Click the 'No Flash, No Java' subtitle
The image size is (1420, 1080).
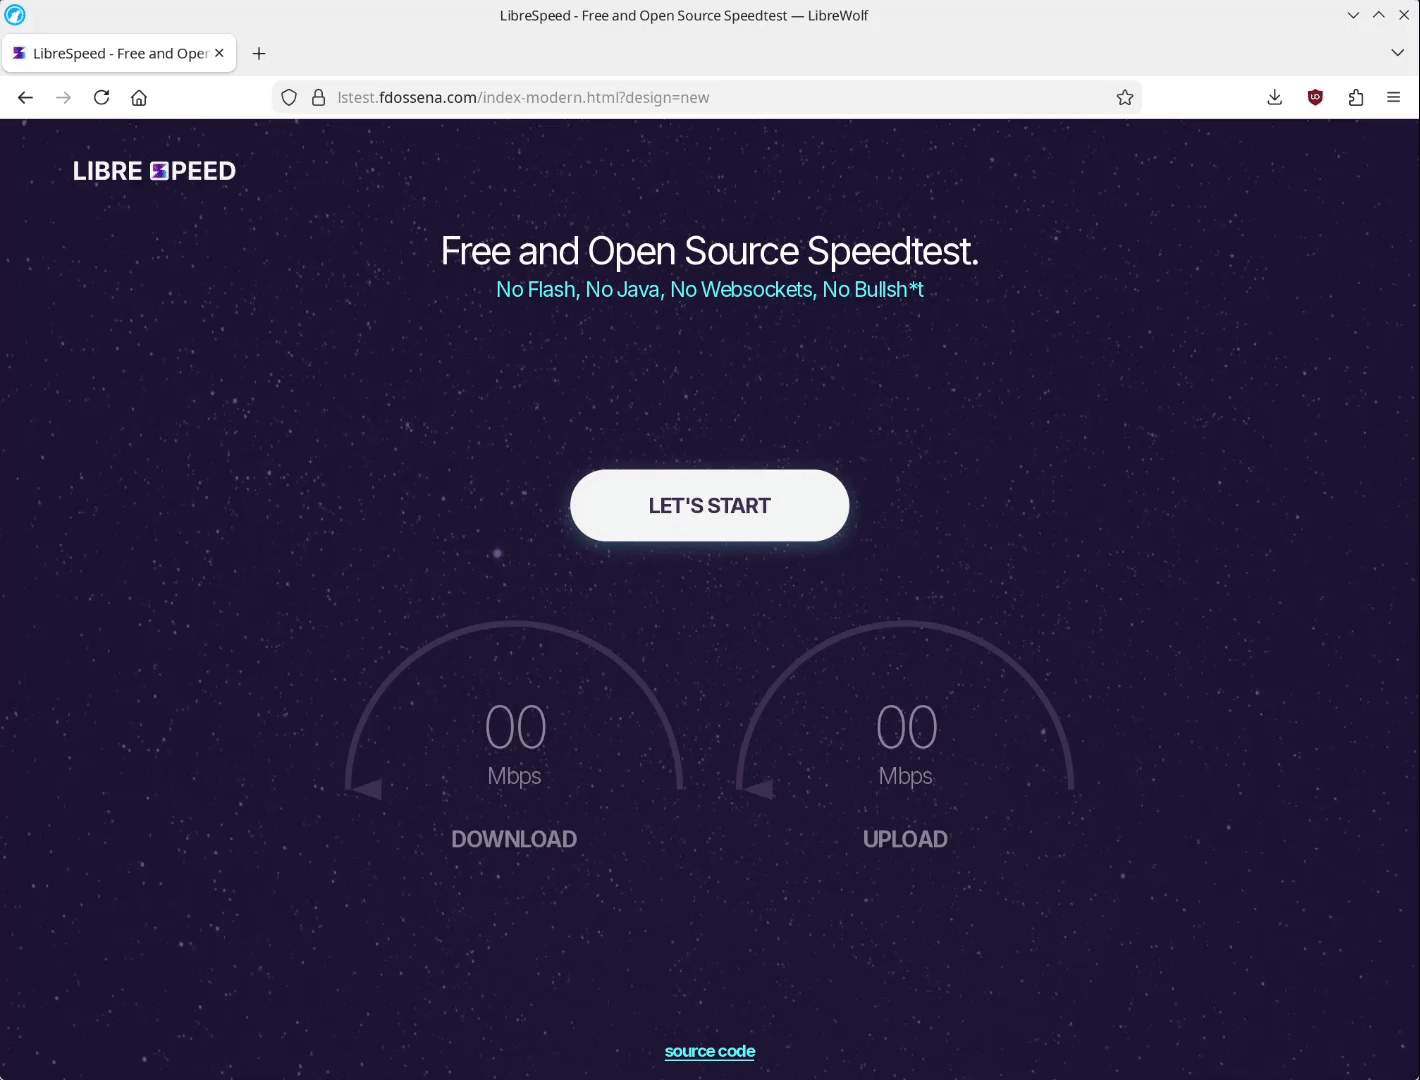point(710,289)
